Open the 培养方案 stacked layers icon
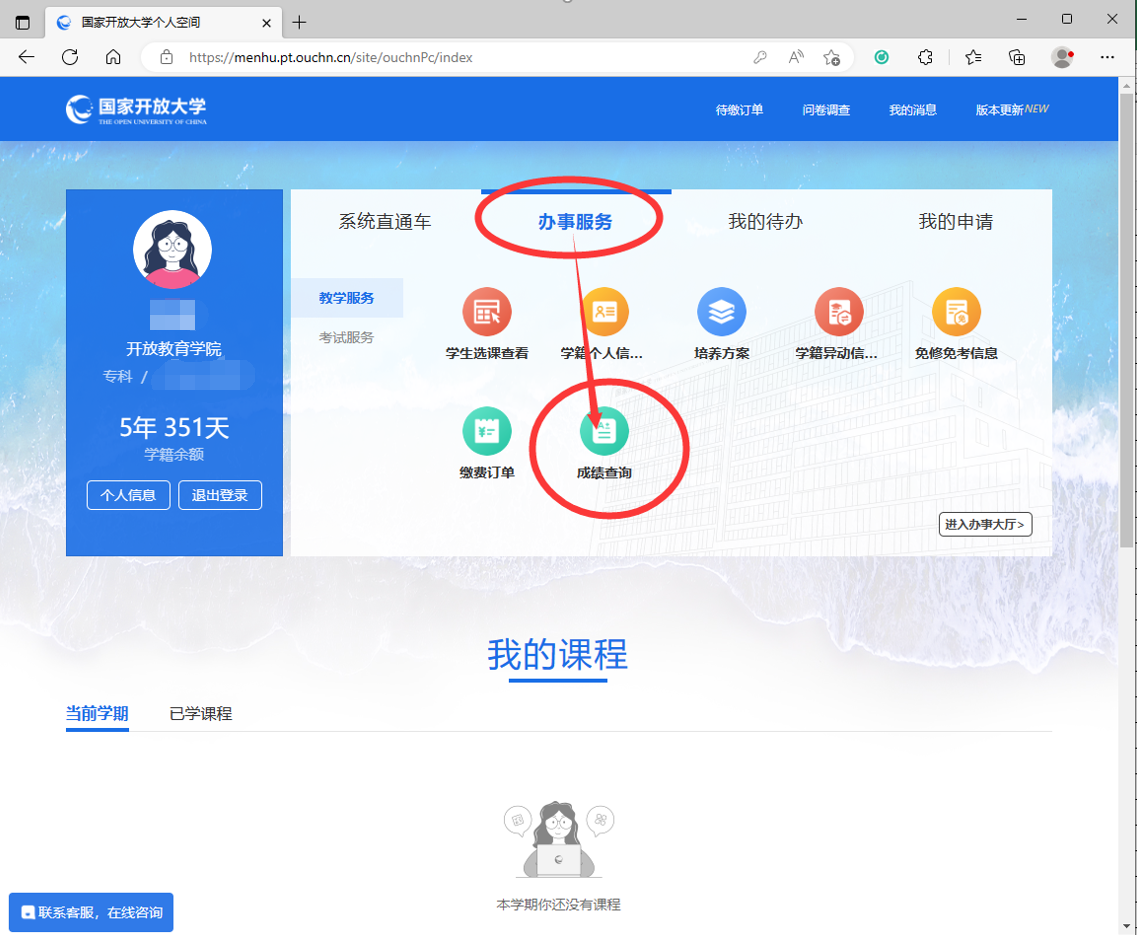 point(721,313)
